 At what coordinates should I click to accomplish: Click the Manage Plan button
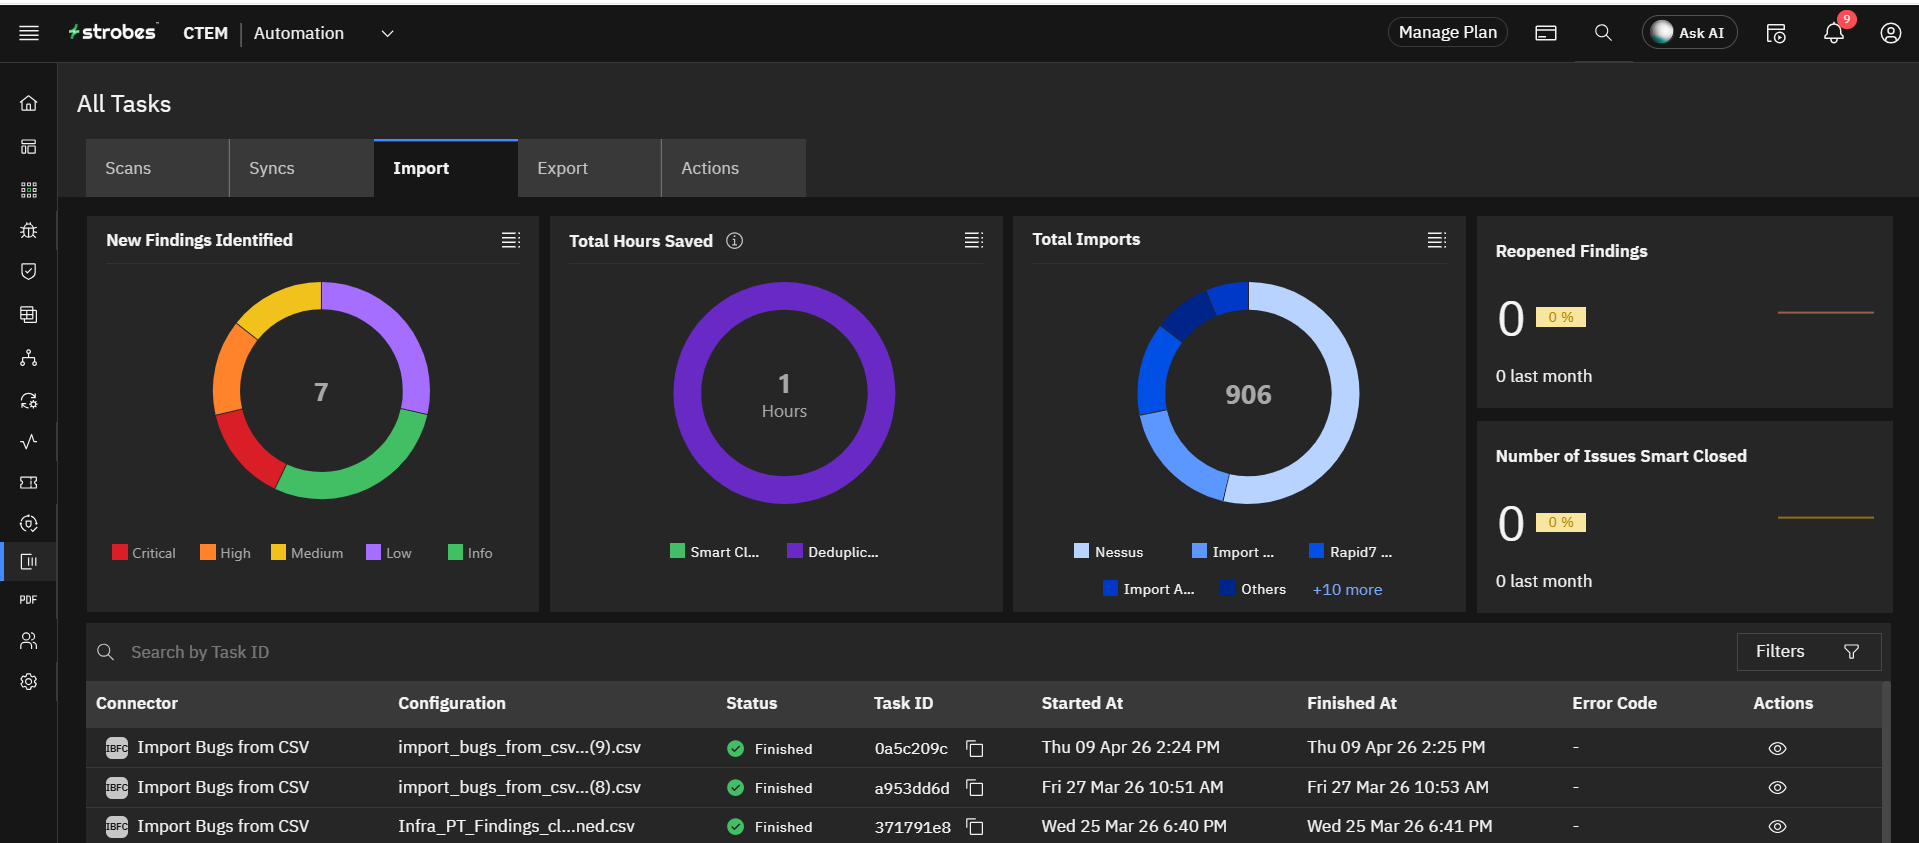[x=1447, y=33]
